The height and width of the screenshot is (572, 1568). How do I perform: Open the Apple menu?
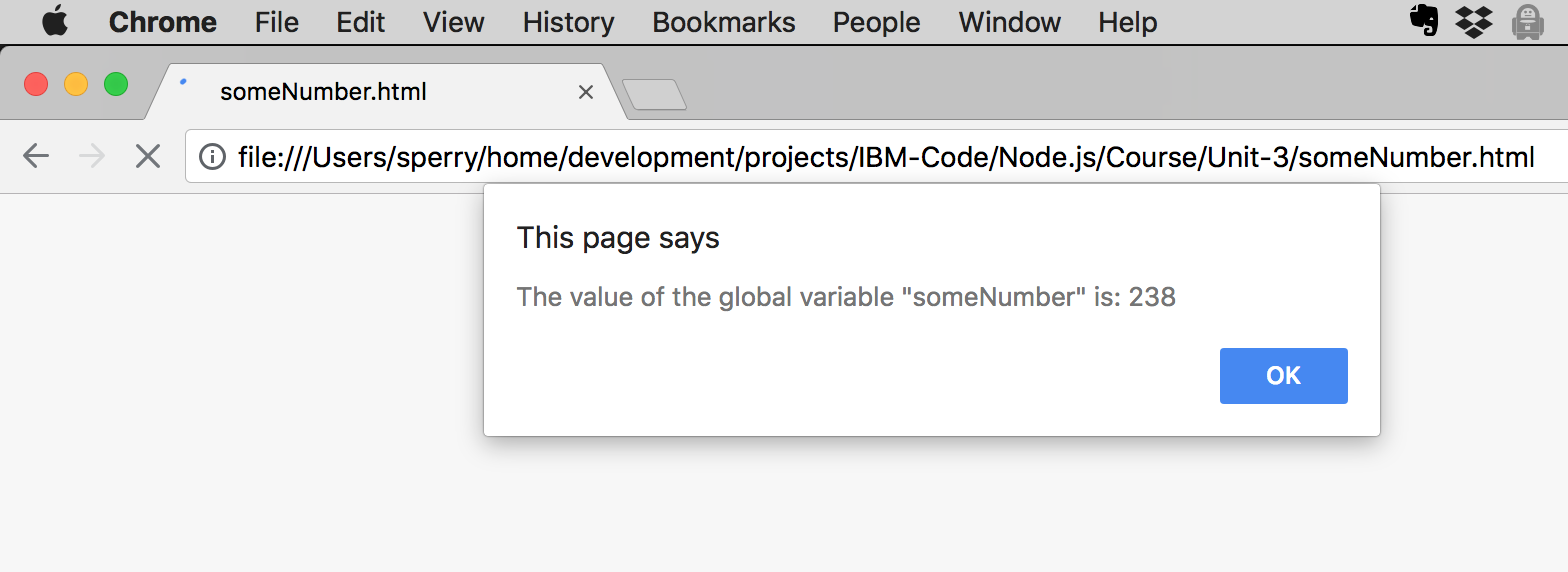(55, 21)
